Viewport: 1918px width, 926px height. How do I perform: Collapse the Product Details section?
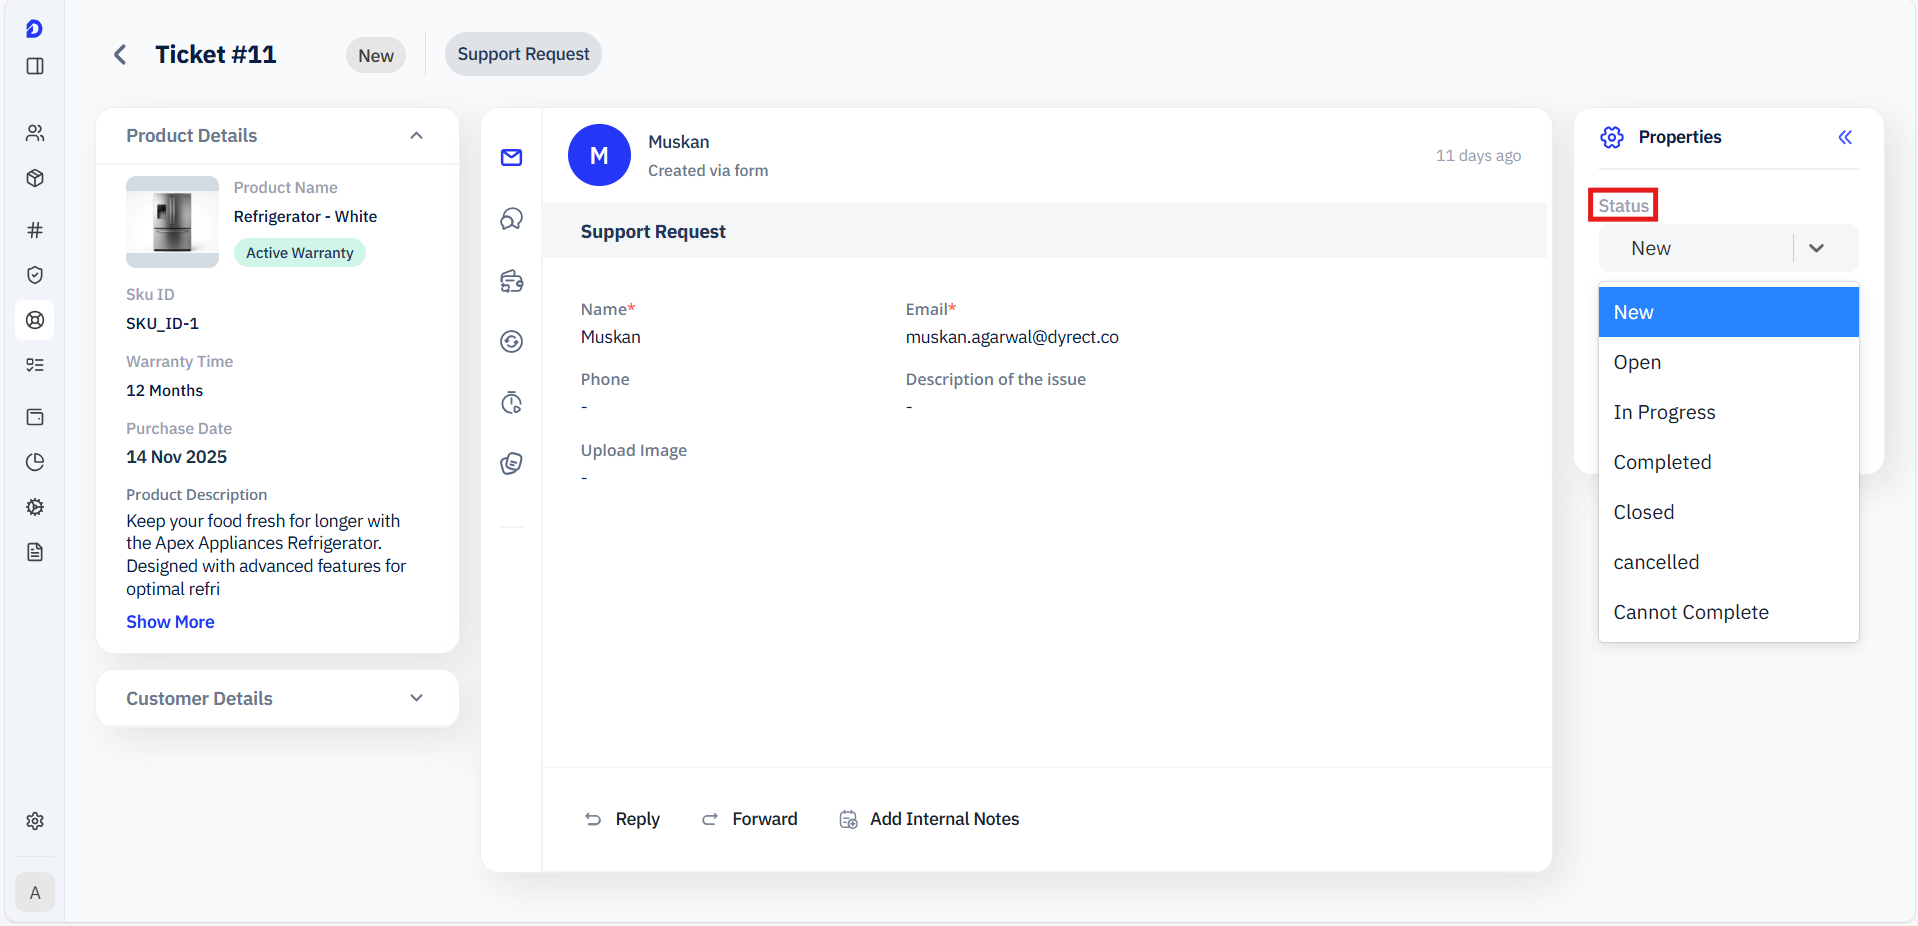point(417,136)
